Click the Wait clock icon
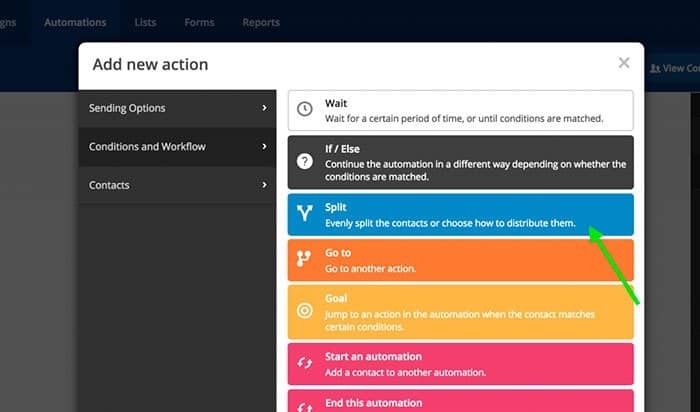The height and width of the screenshot is (412, 700). point(304,109)
